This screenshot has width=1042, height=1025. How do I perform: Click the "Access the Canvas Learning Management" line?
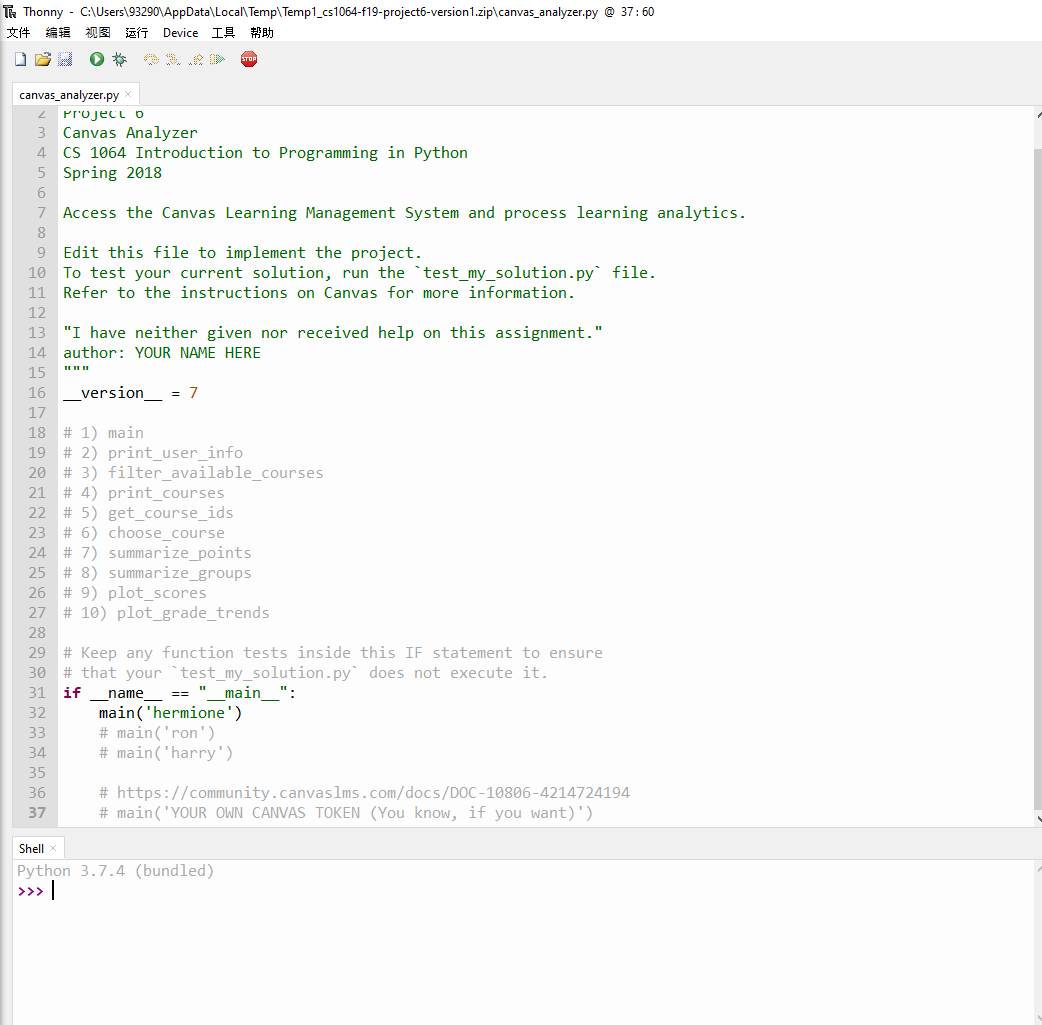(x=404, y=213)
